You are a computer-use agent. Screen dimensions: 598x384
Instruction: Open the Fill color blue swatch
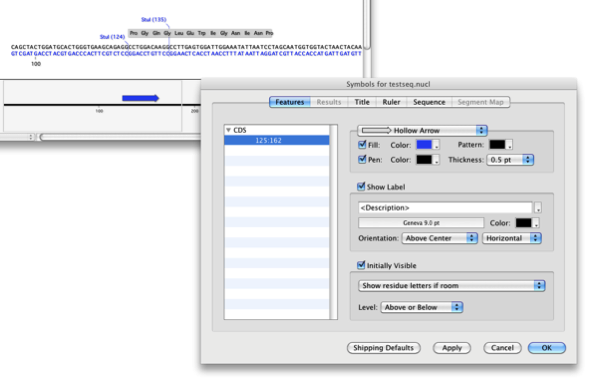tap(428, 145)
